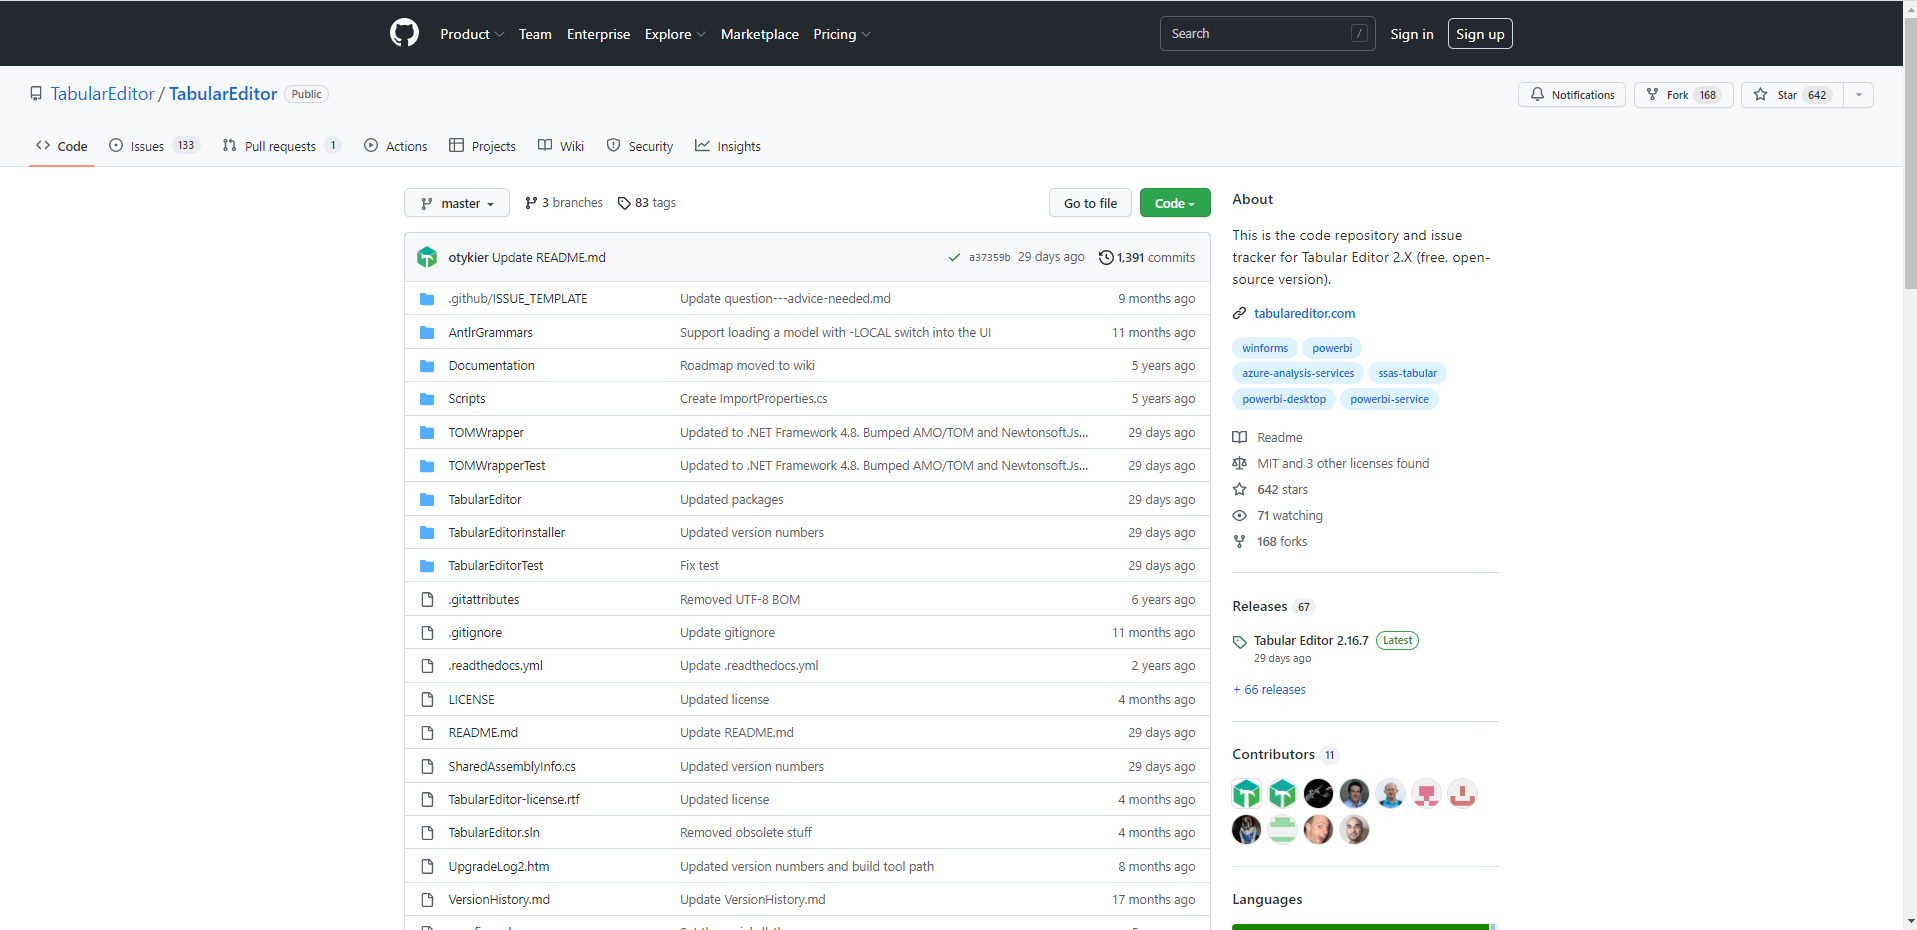The height and width of the screenshot is (930, 1917).
Task: Open the Projects tab
Action: [x=483, y=146]
